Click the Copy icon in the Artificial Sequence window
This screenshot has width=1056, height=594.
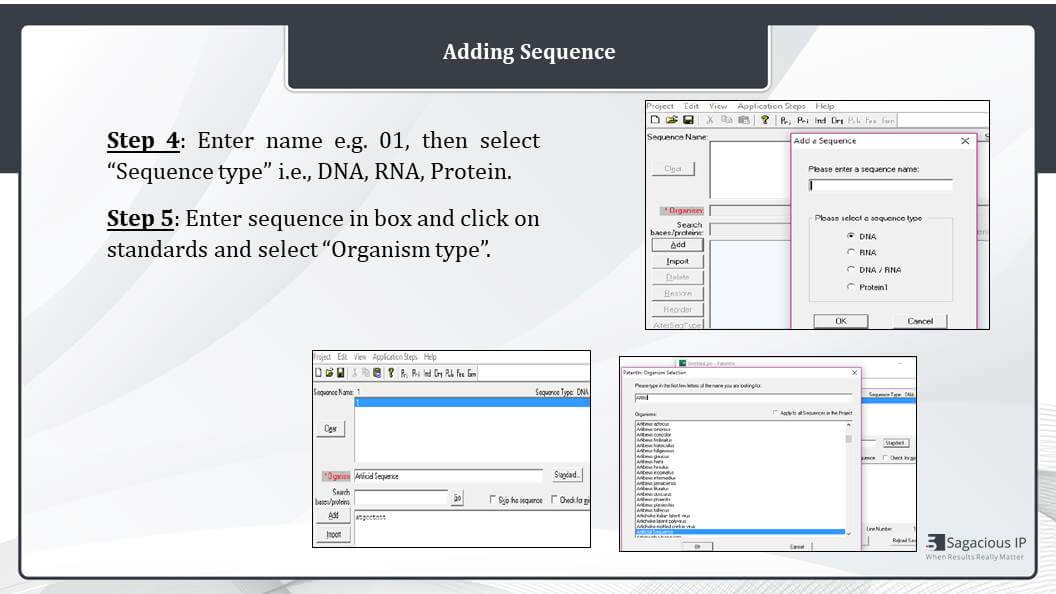click(x=366, y=372)
